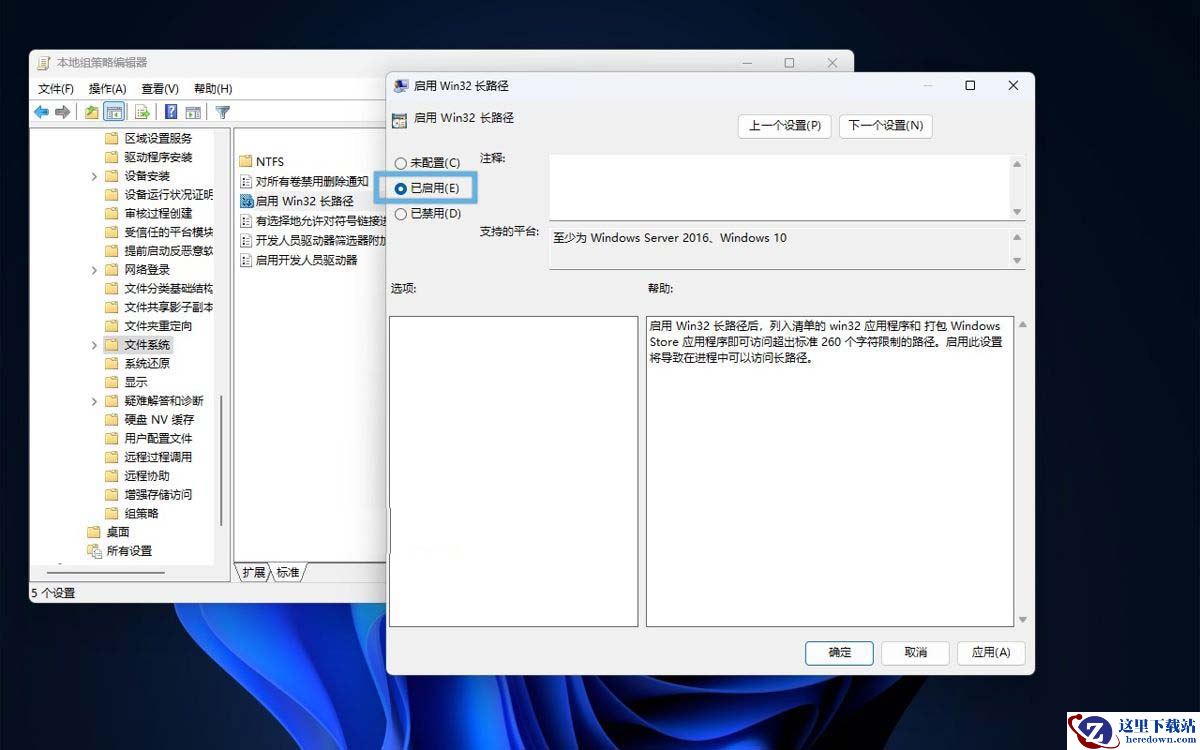Screen dimensions: 1200x750
Task: Click the back arrow in Group Policy Editor toolbar
Action: point(41,112)
